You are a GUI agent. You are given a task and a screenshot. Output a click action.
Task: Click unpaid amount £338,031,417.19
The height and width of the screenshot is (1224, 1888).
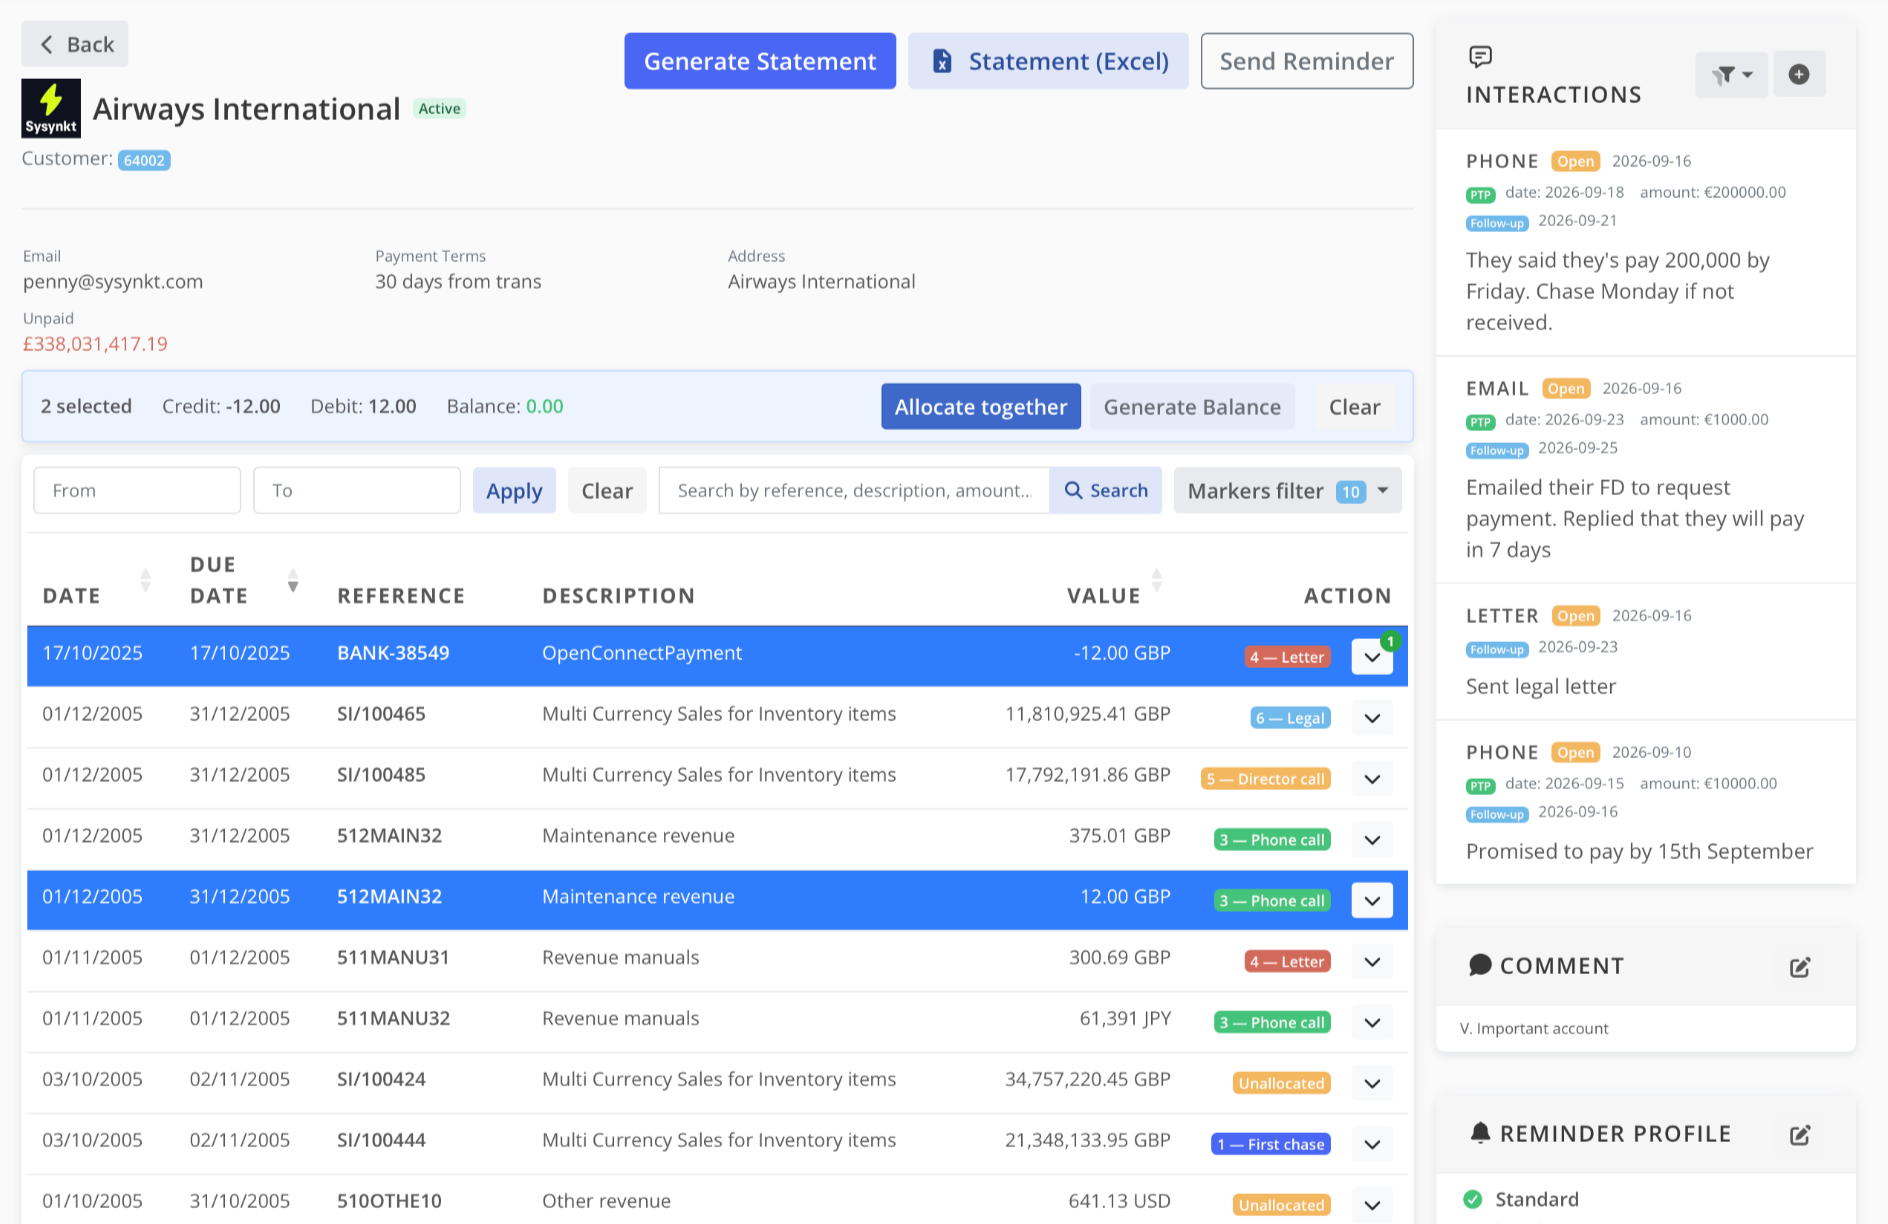[x=95, y=344]
